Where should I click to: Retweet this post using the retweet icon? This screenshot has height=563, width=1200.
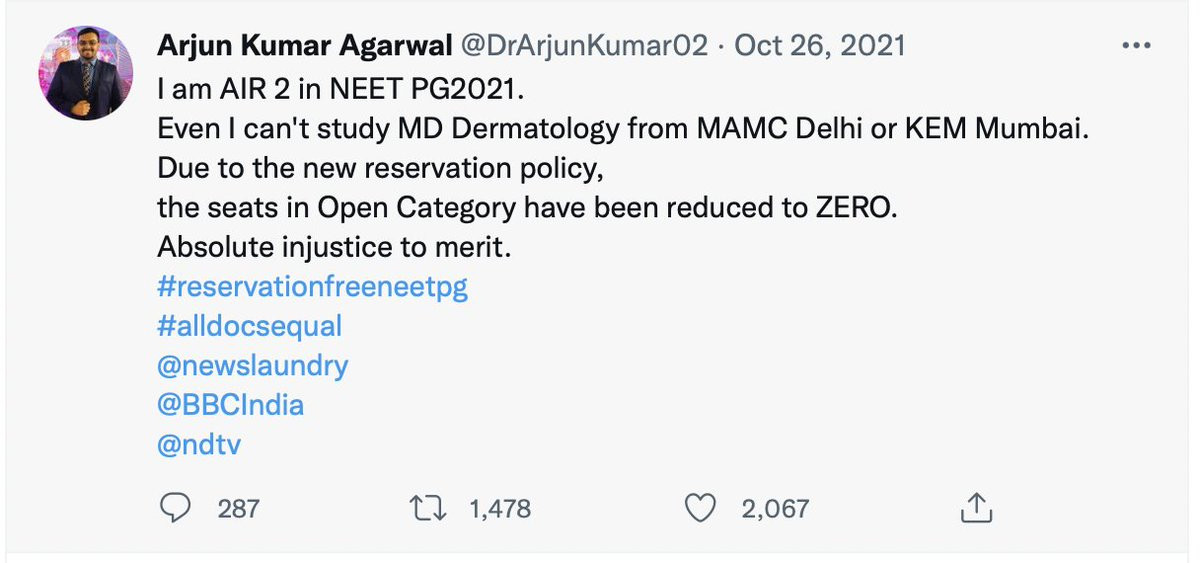point(431,508)
